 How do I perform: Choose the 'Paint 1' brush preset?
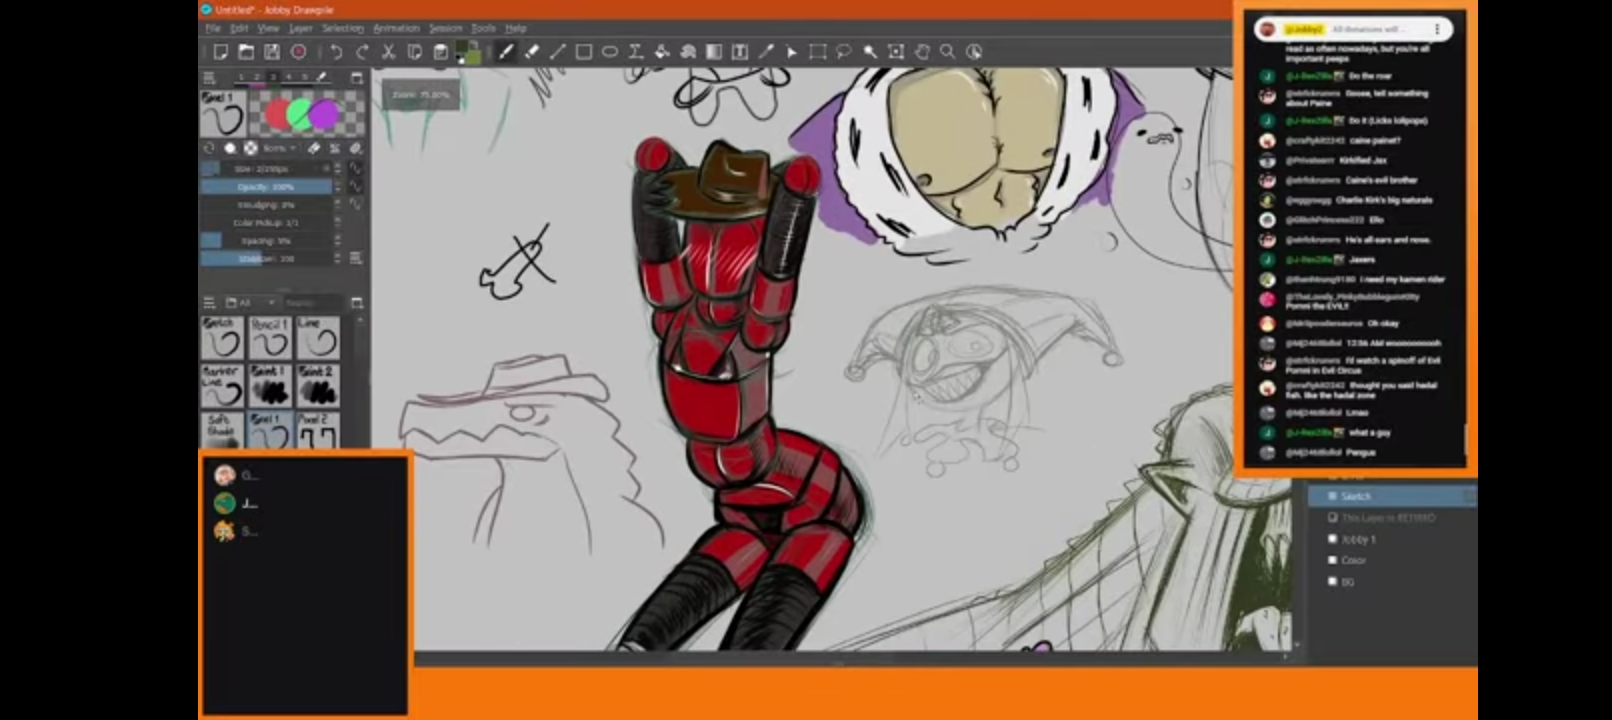[270, 385]
